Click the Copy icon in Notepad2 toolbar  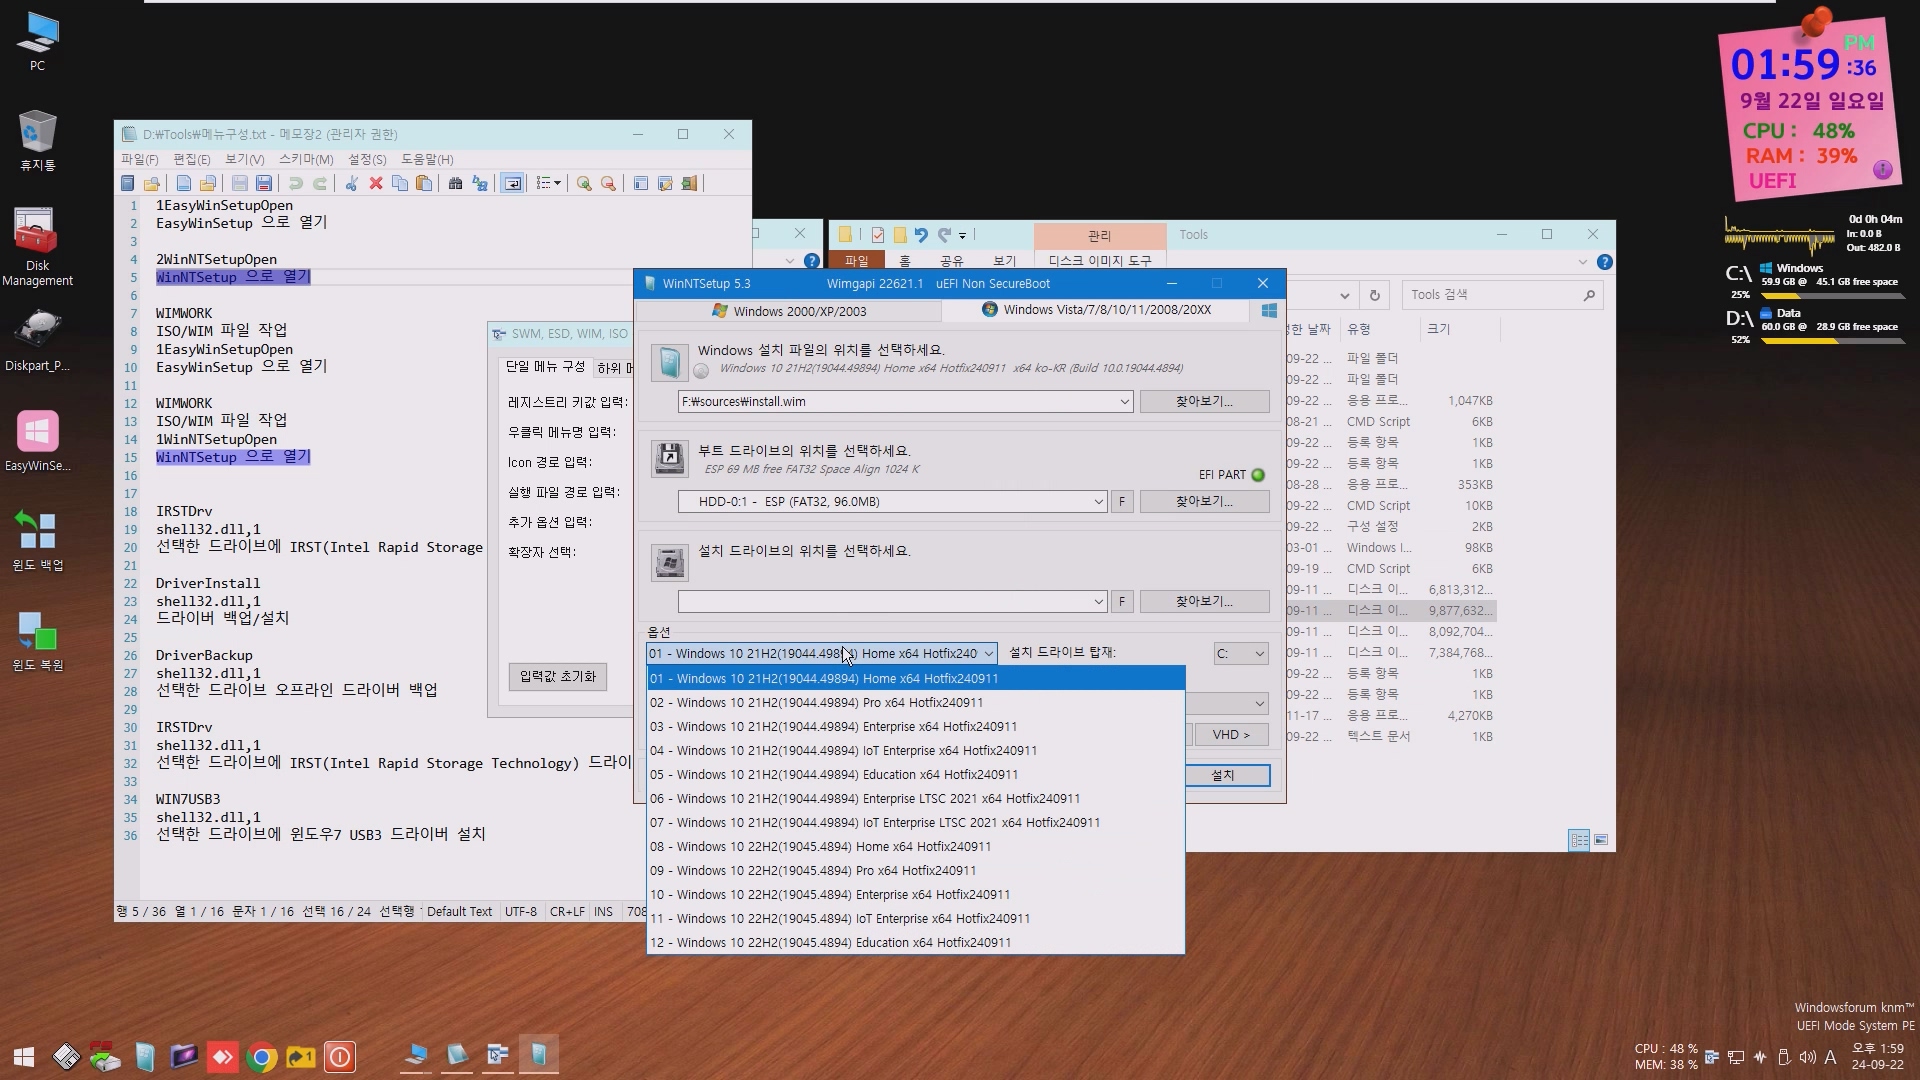coord(400,183)
